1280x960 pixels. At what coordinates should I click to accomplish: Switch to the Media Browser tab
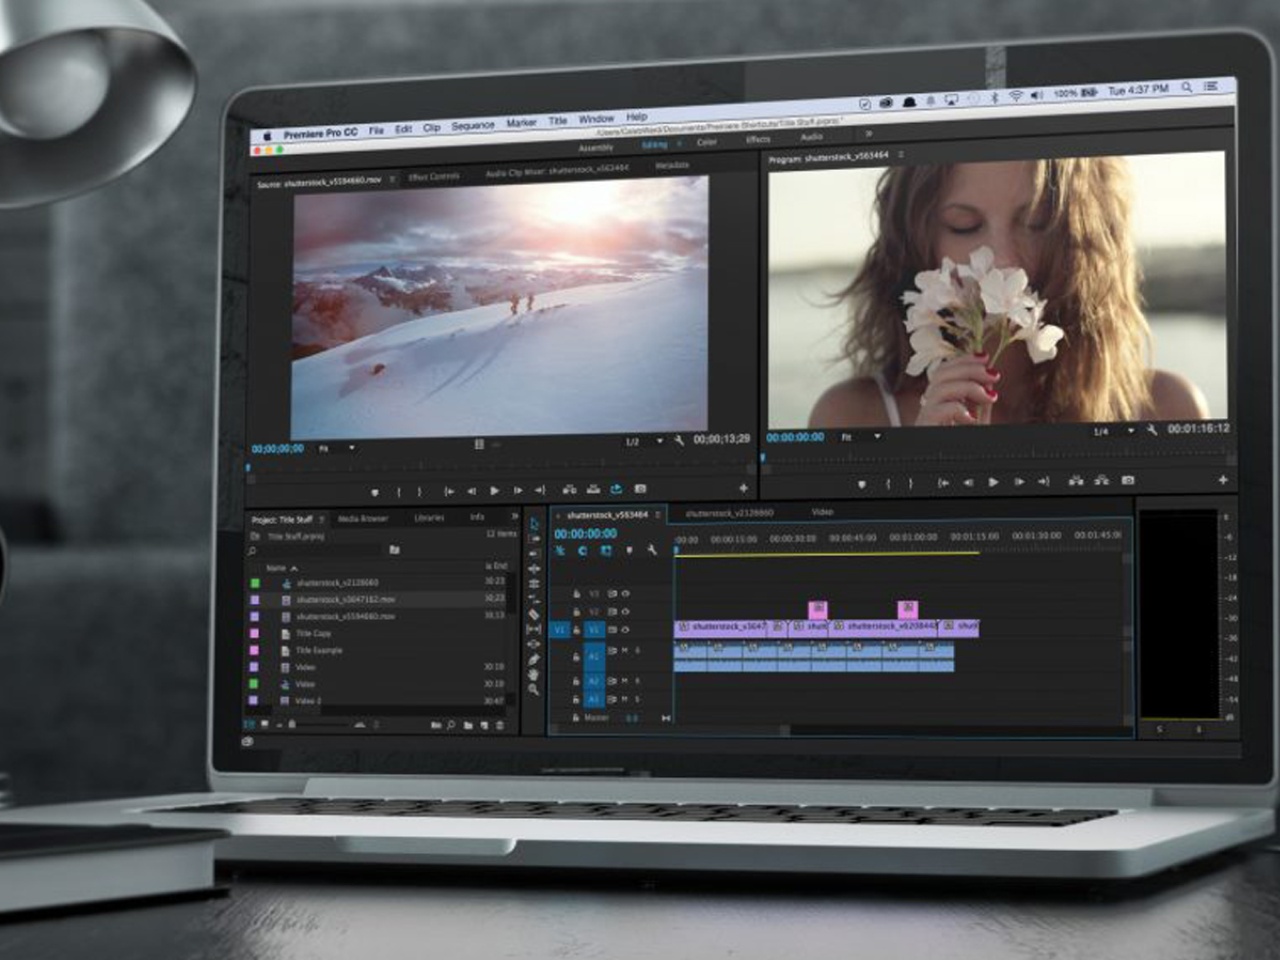(363, 518)
